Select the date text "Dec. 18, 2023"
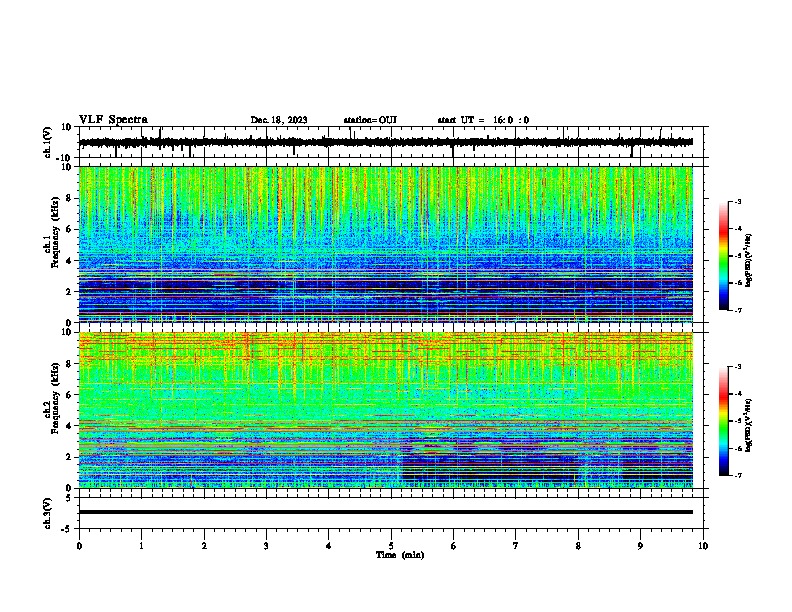Screen dimensions: 792x612 coord(279,120)
